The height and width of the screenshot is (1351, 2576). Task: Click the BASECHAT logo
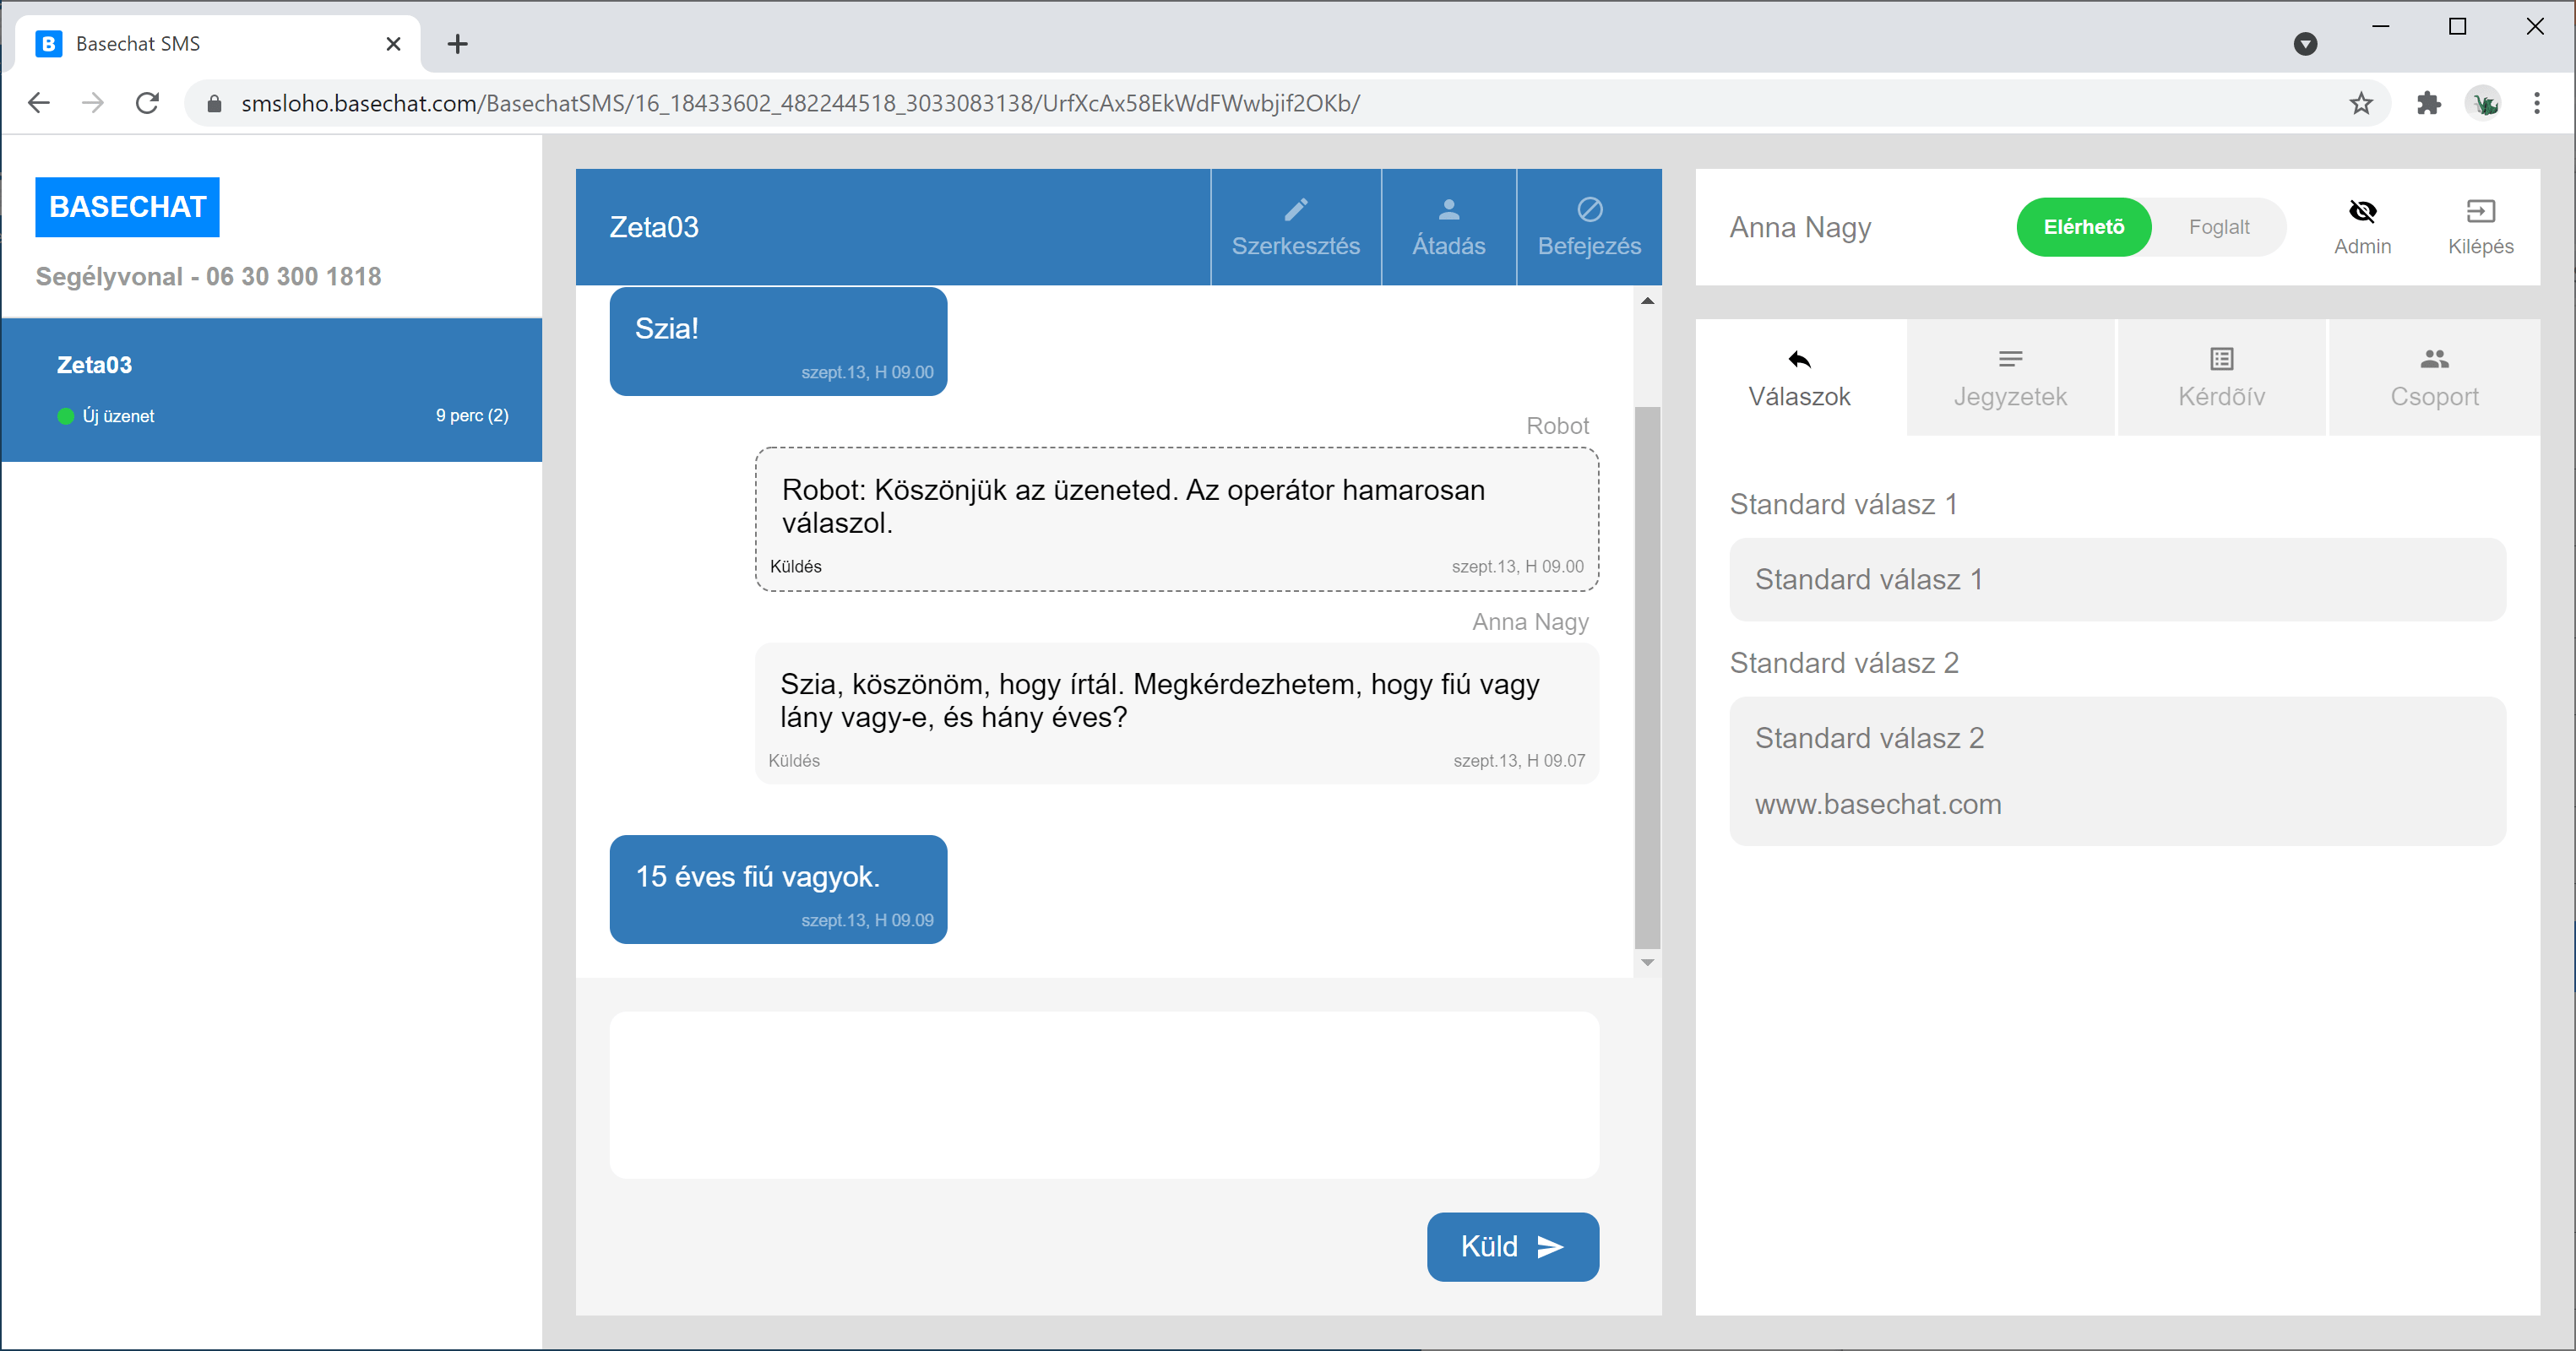[127, 207]
